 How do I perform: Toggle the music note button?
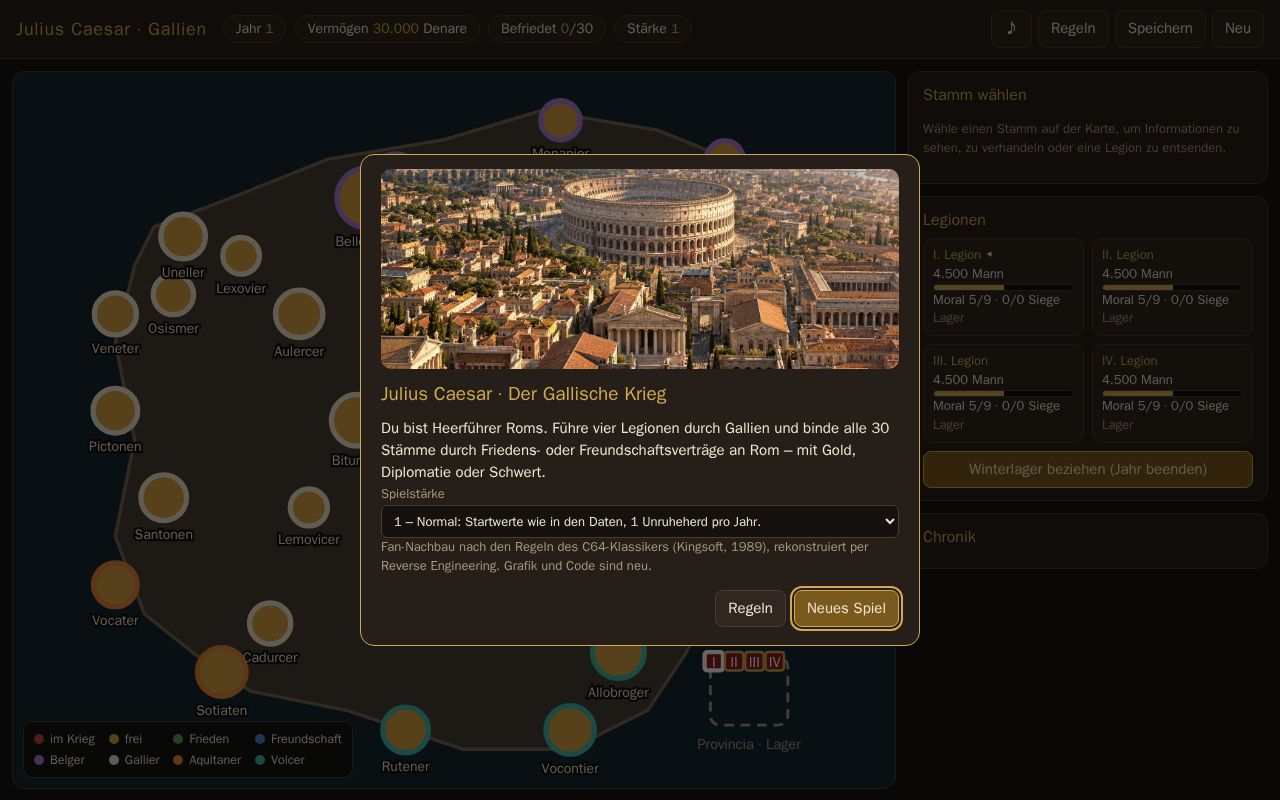coord(1011,28)
